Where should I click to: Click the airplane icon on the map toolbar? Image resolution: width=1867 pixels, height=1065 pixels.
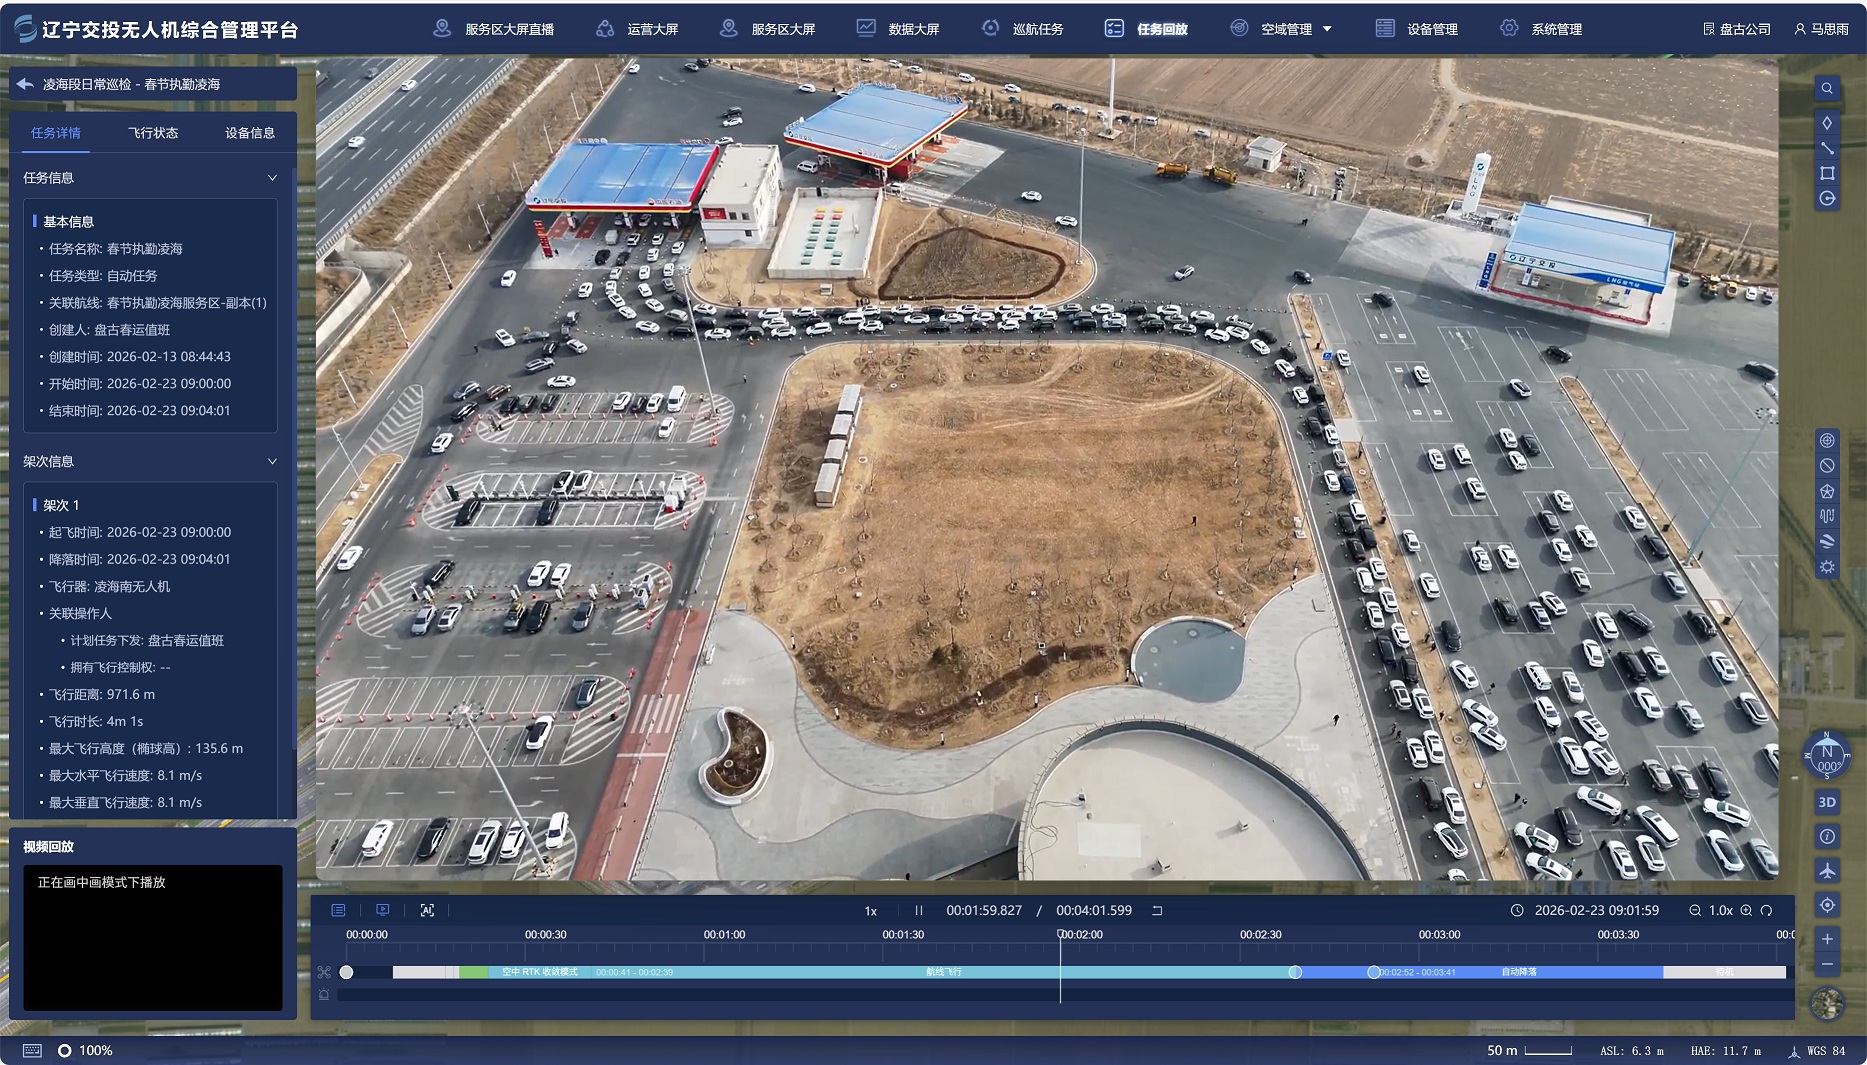pyautogui.click(x=1826, y=870)
